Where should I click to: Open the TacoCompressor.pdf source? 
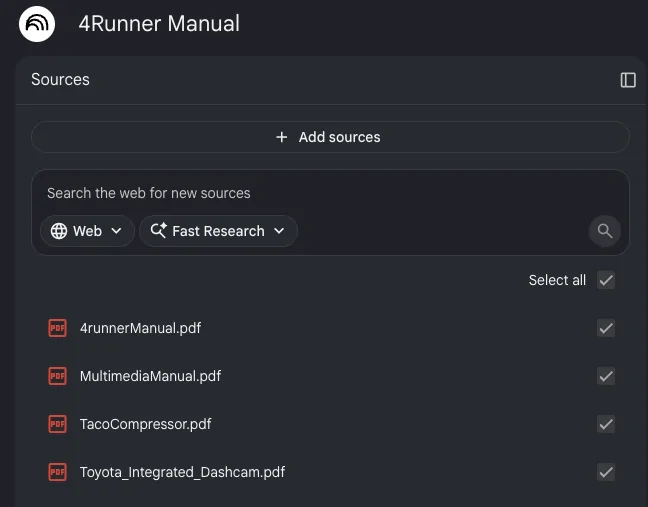pos(145,424)
